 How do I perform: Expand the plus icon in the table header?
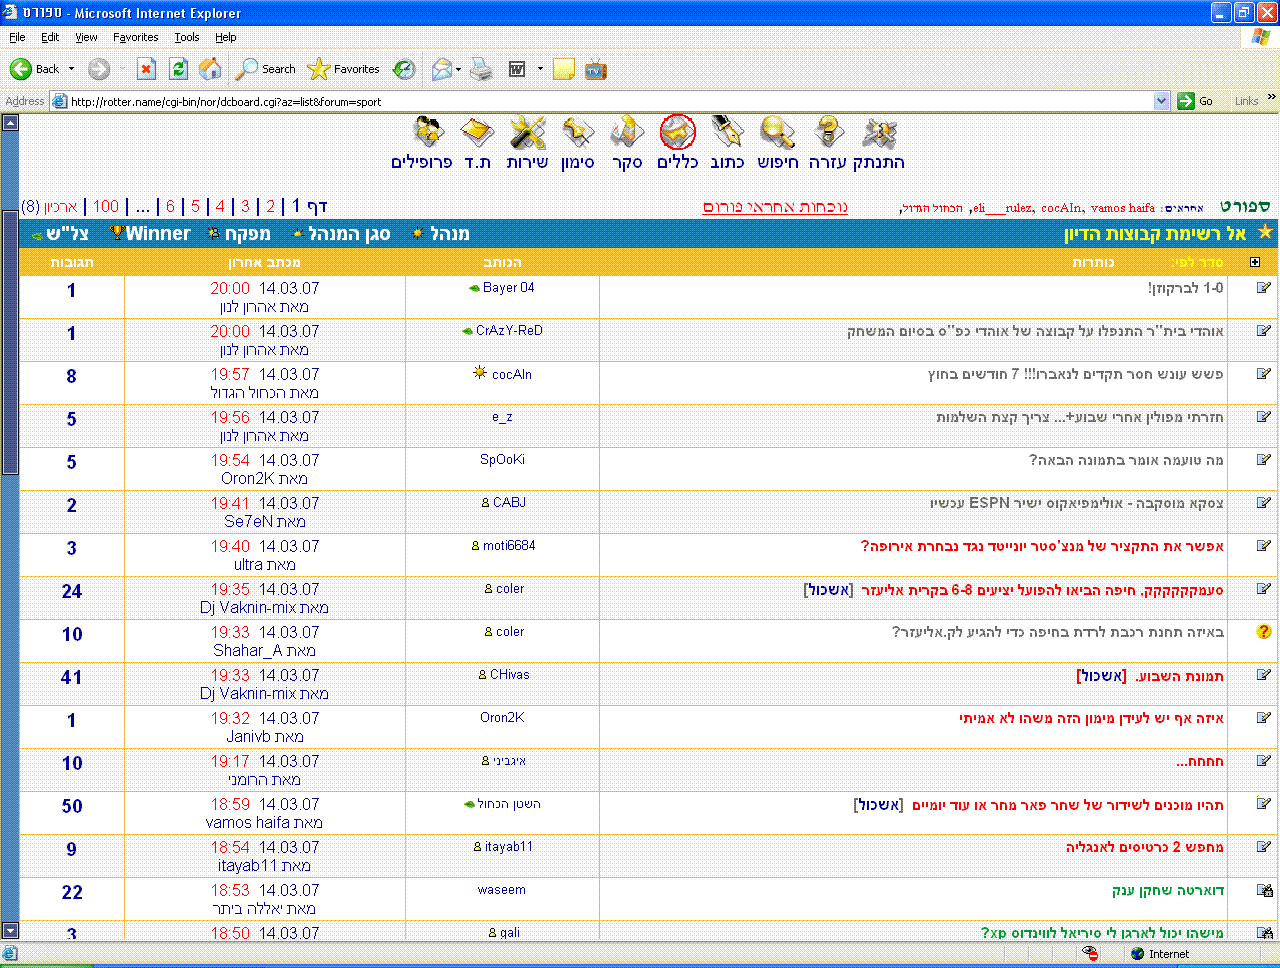(x=1255, y=262)
